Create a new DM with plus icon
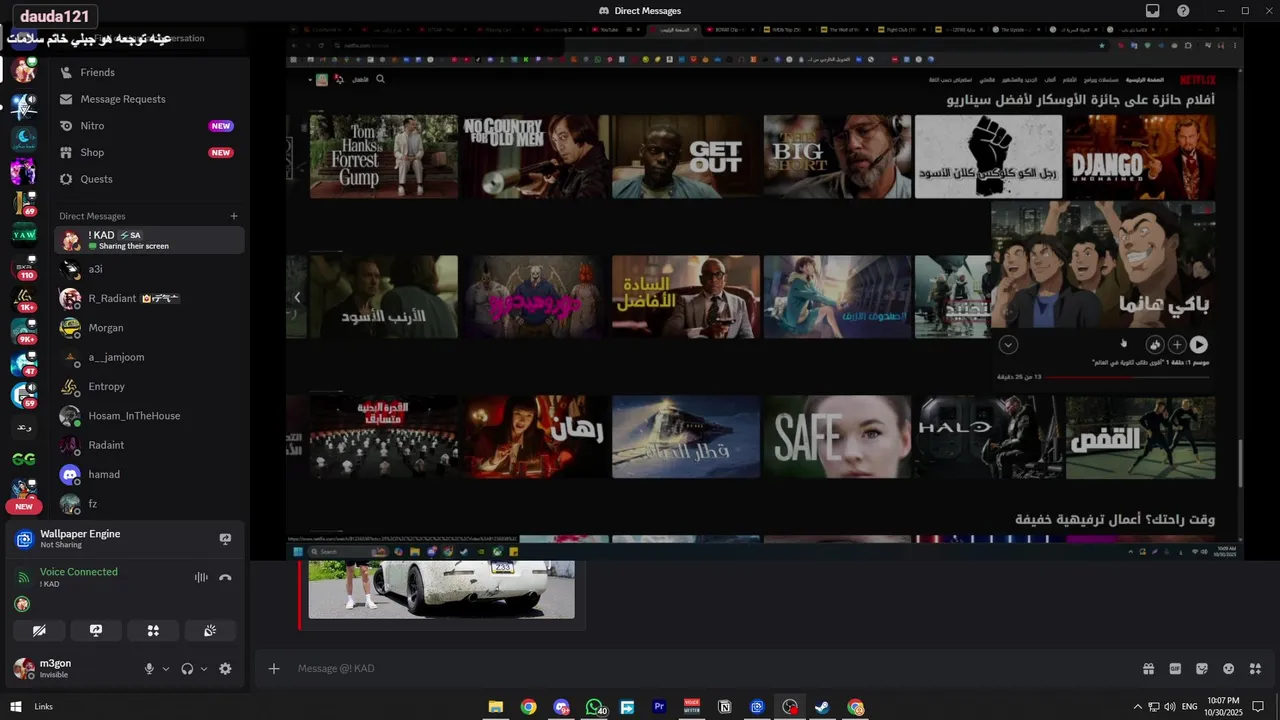The width and height of the screenshot is (1280, 720). coord(234,216)
